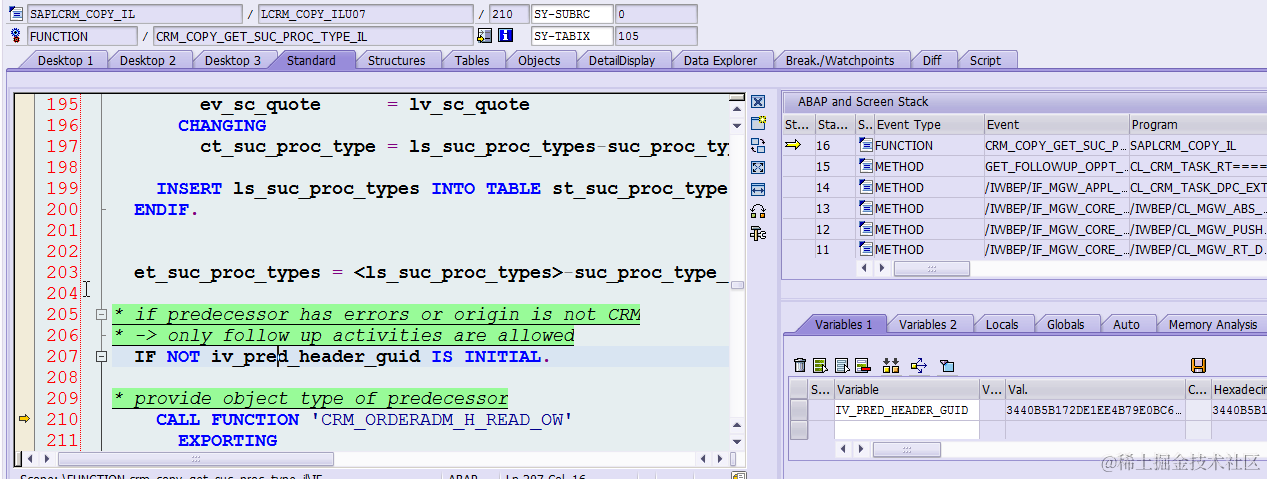The width and height of the screenshot is (1267, 479).
Task: Click the LCRM_COPY_ILU07 include field
Action: (365, 14)
